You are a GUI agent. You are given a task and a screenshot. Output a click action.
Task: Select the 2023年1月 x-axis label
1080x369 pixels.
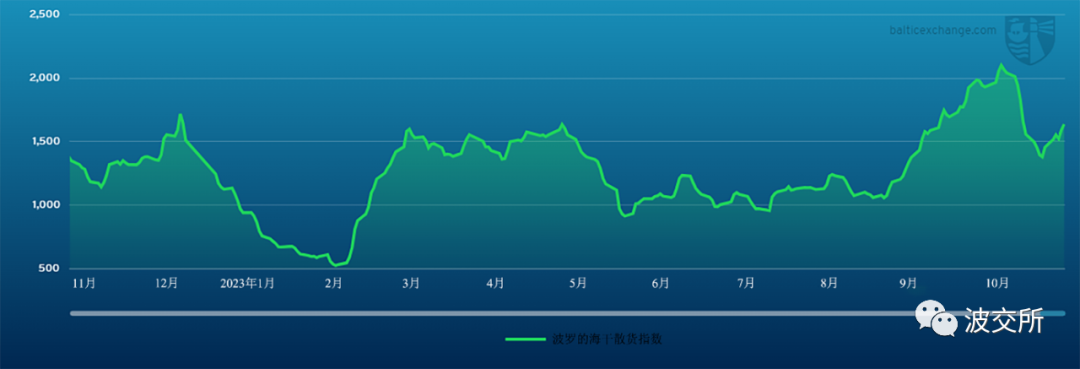click(247, 283)
